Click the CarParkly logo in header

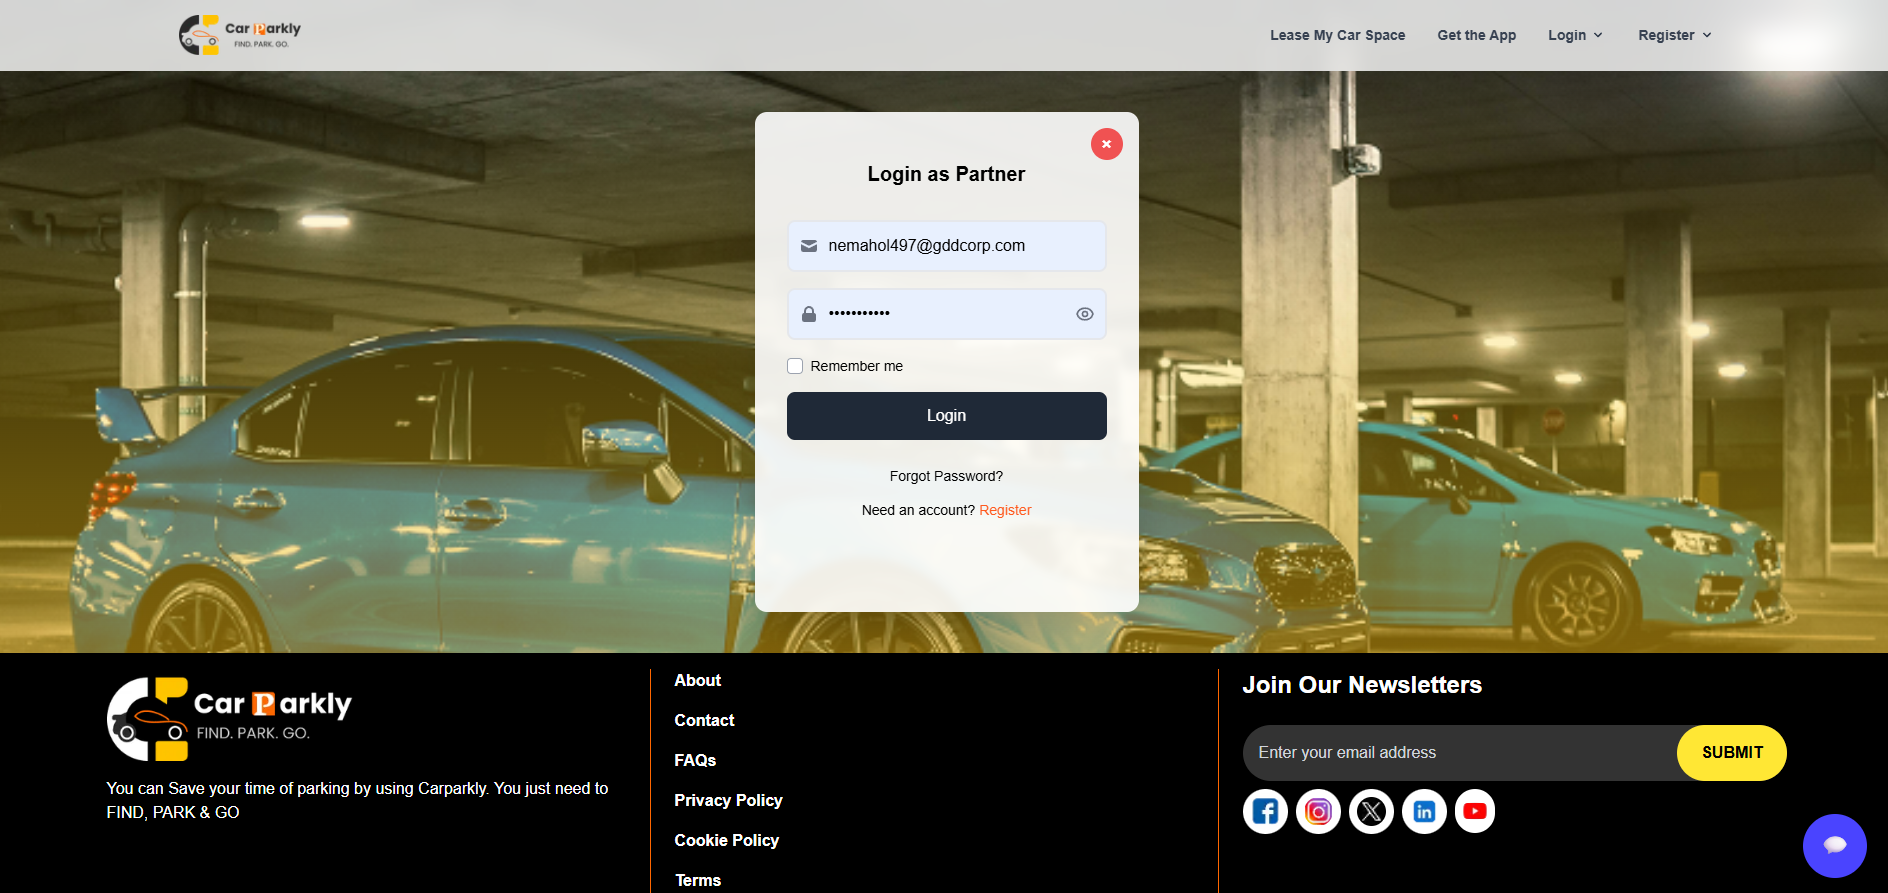240,35
